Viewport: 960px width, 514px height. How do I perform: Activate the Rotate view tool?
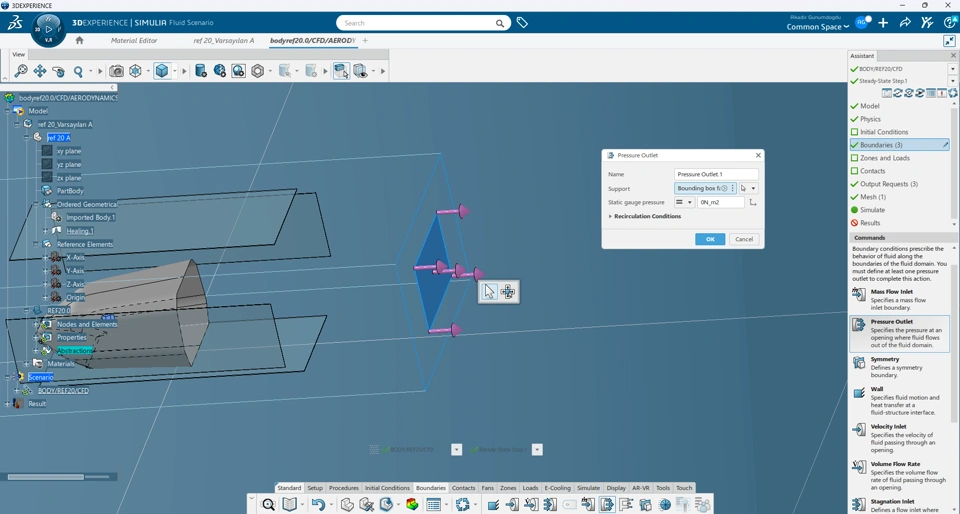(x=59, y=71)
